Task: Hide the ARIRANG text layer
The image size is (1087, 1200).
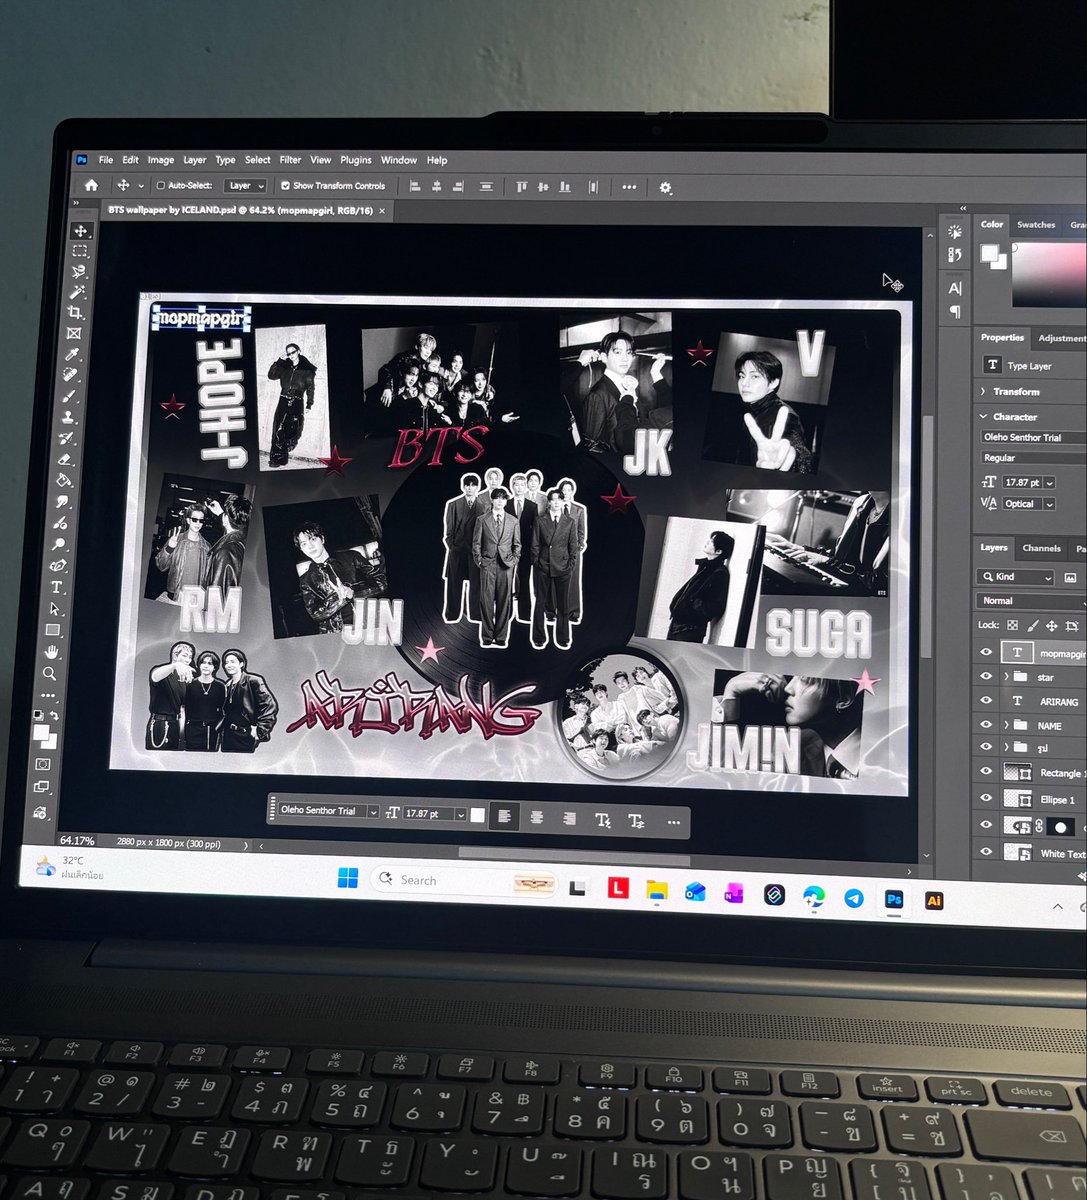Action: pos(986,701)
